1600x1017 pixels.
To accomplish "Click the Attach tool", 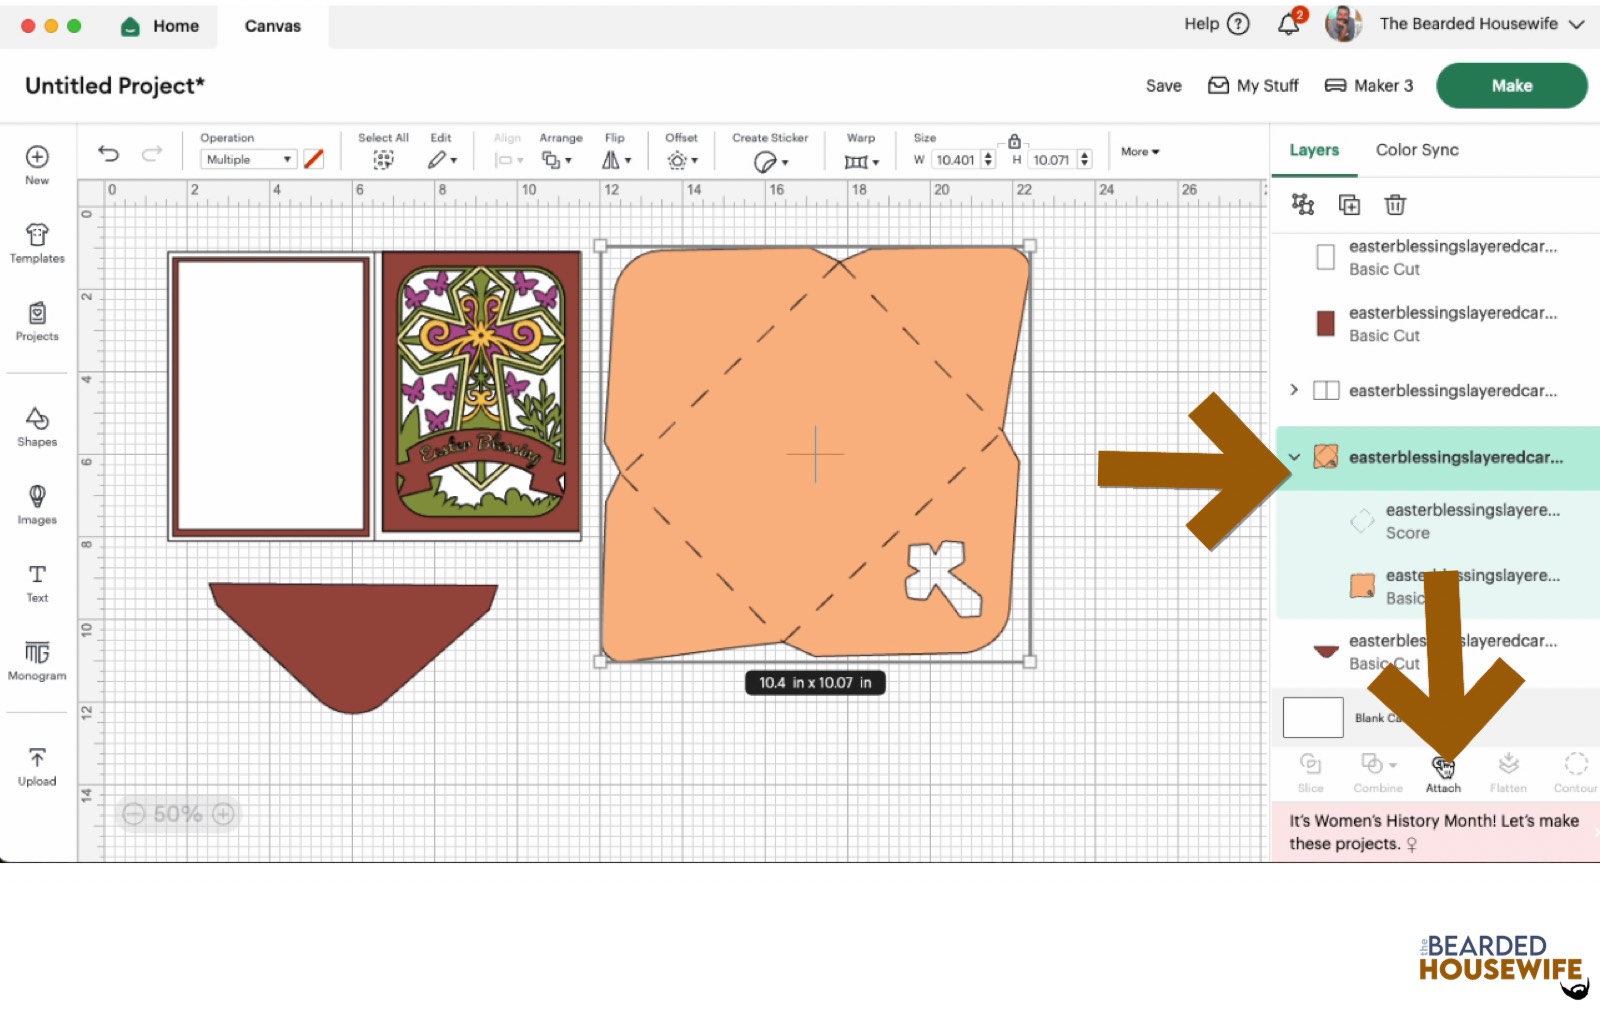I will click(x=1443, y=772).
